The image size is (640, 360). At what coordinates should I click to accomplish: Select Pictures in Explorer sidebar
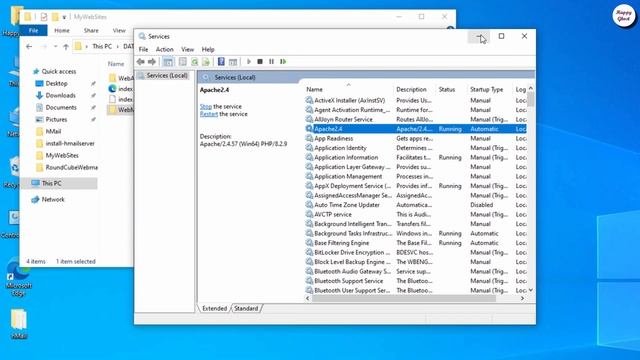[56, 120]
